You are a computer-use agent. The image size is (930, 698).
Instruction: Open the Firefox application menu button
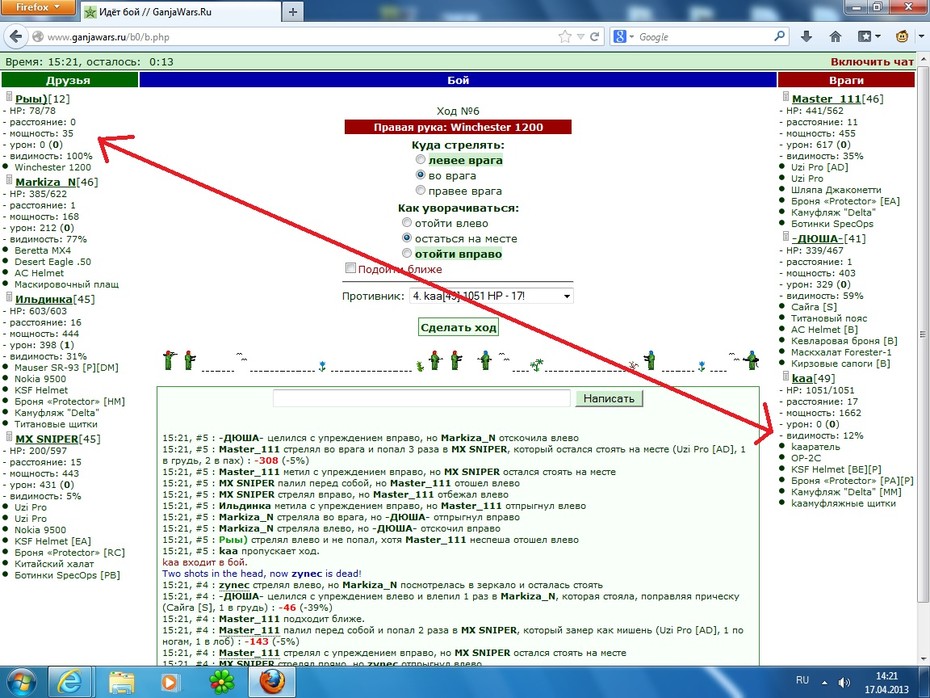pos(38,7)
